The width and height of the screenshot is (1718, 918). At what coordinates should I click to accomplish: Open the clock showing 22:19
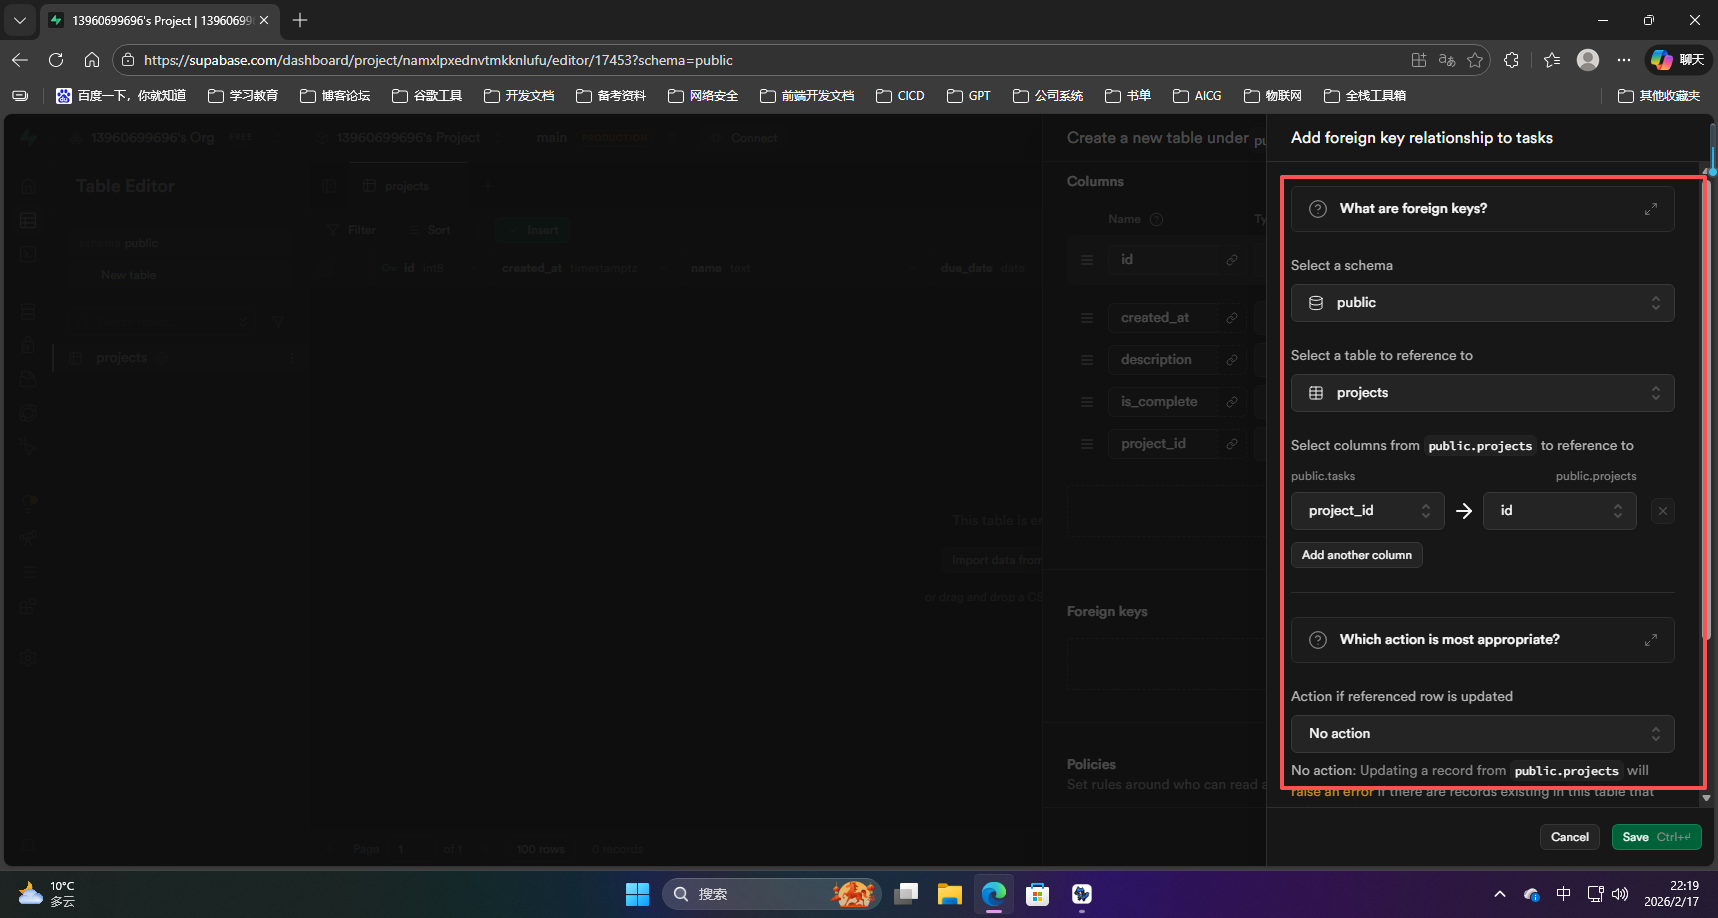pyautogui.click(x=1671, y=894)
